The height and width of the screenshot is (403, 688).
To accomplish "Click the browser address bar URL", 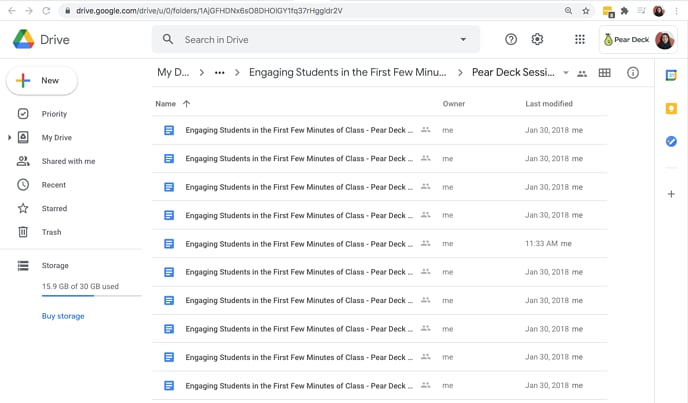I will (x=209, y=11).
